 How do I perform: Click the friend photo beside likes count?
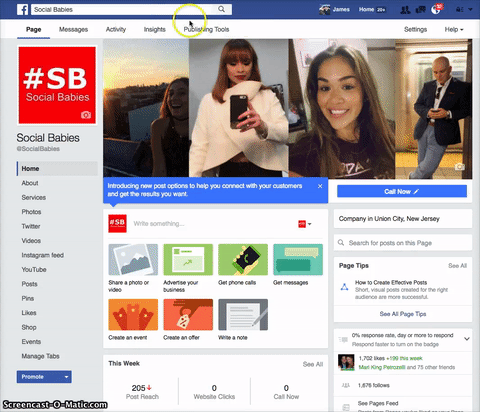(x=346, y=362)
